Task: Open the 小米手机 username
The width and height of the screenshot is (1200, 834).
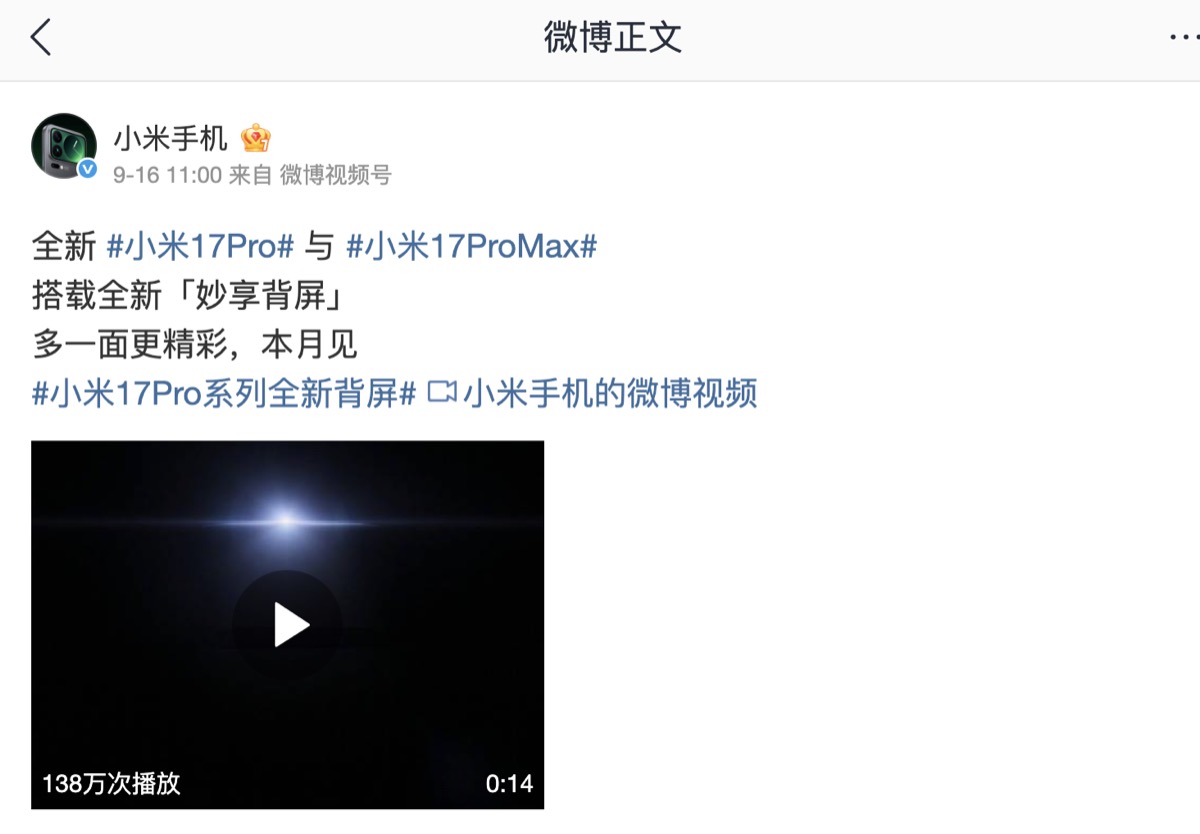Action: coord(171,138)
